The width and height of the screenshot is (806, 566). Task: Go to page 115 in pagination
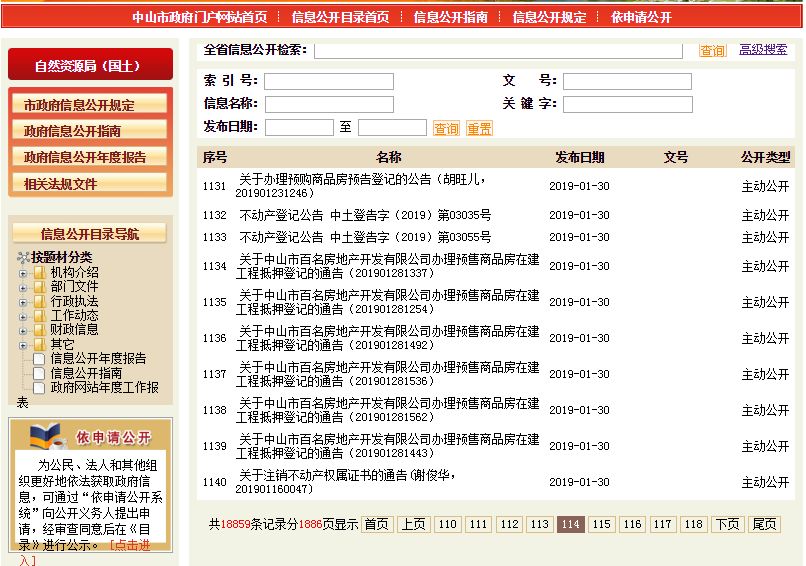(x=601, y=524)
